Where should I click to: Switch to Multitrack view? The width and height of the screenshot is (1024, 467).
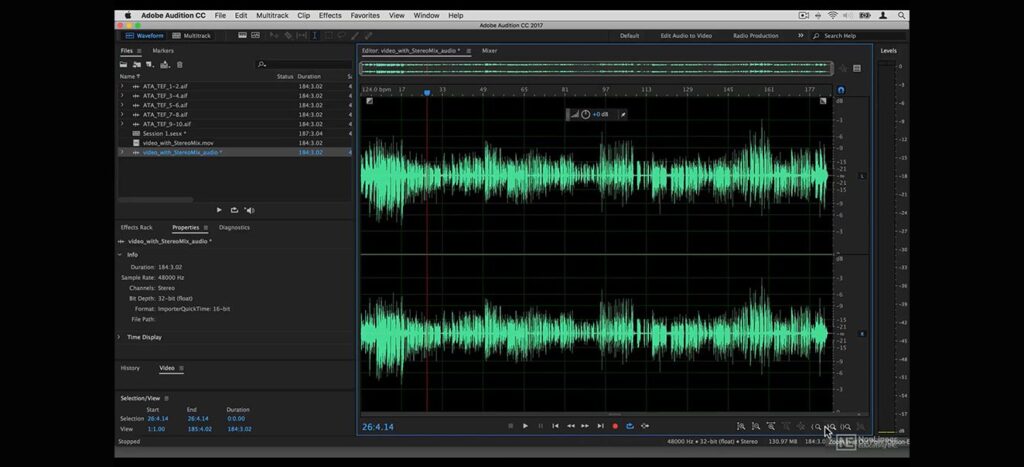click(191, 36)
